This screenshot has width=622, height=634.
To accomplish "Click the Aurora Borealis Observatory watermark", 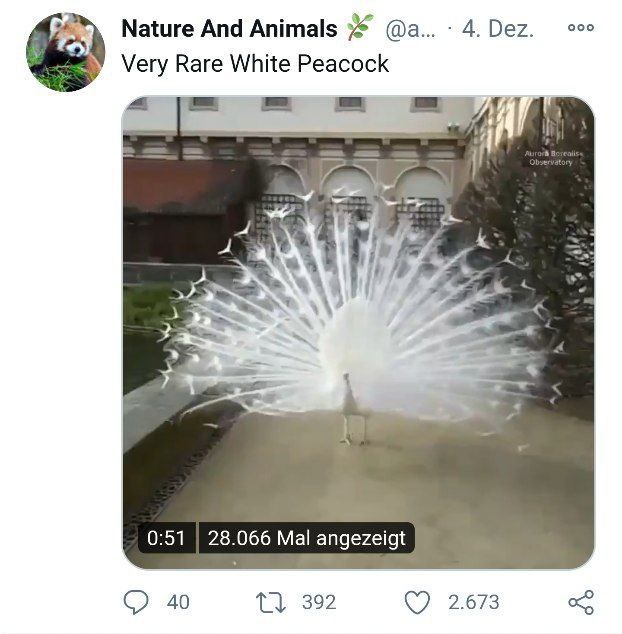I will [x=554, y=158].
